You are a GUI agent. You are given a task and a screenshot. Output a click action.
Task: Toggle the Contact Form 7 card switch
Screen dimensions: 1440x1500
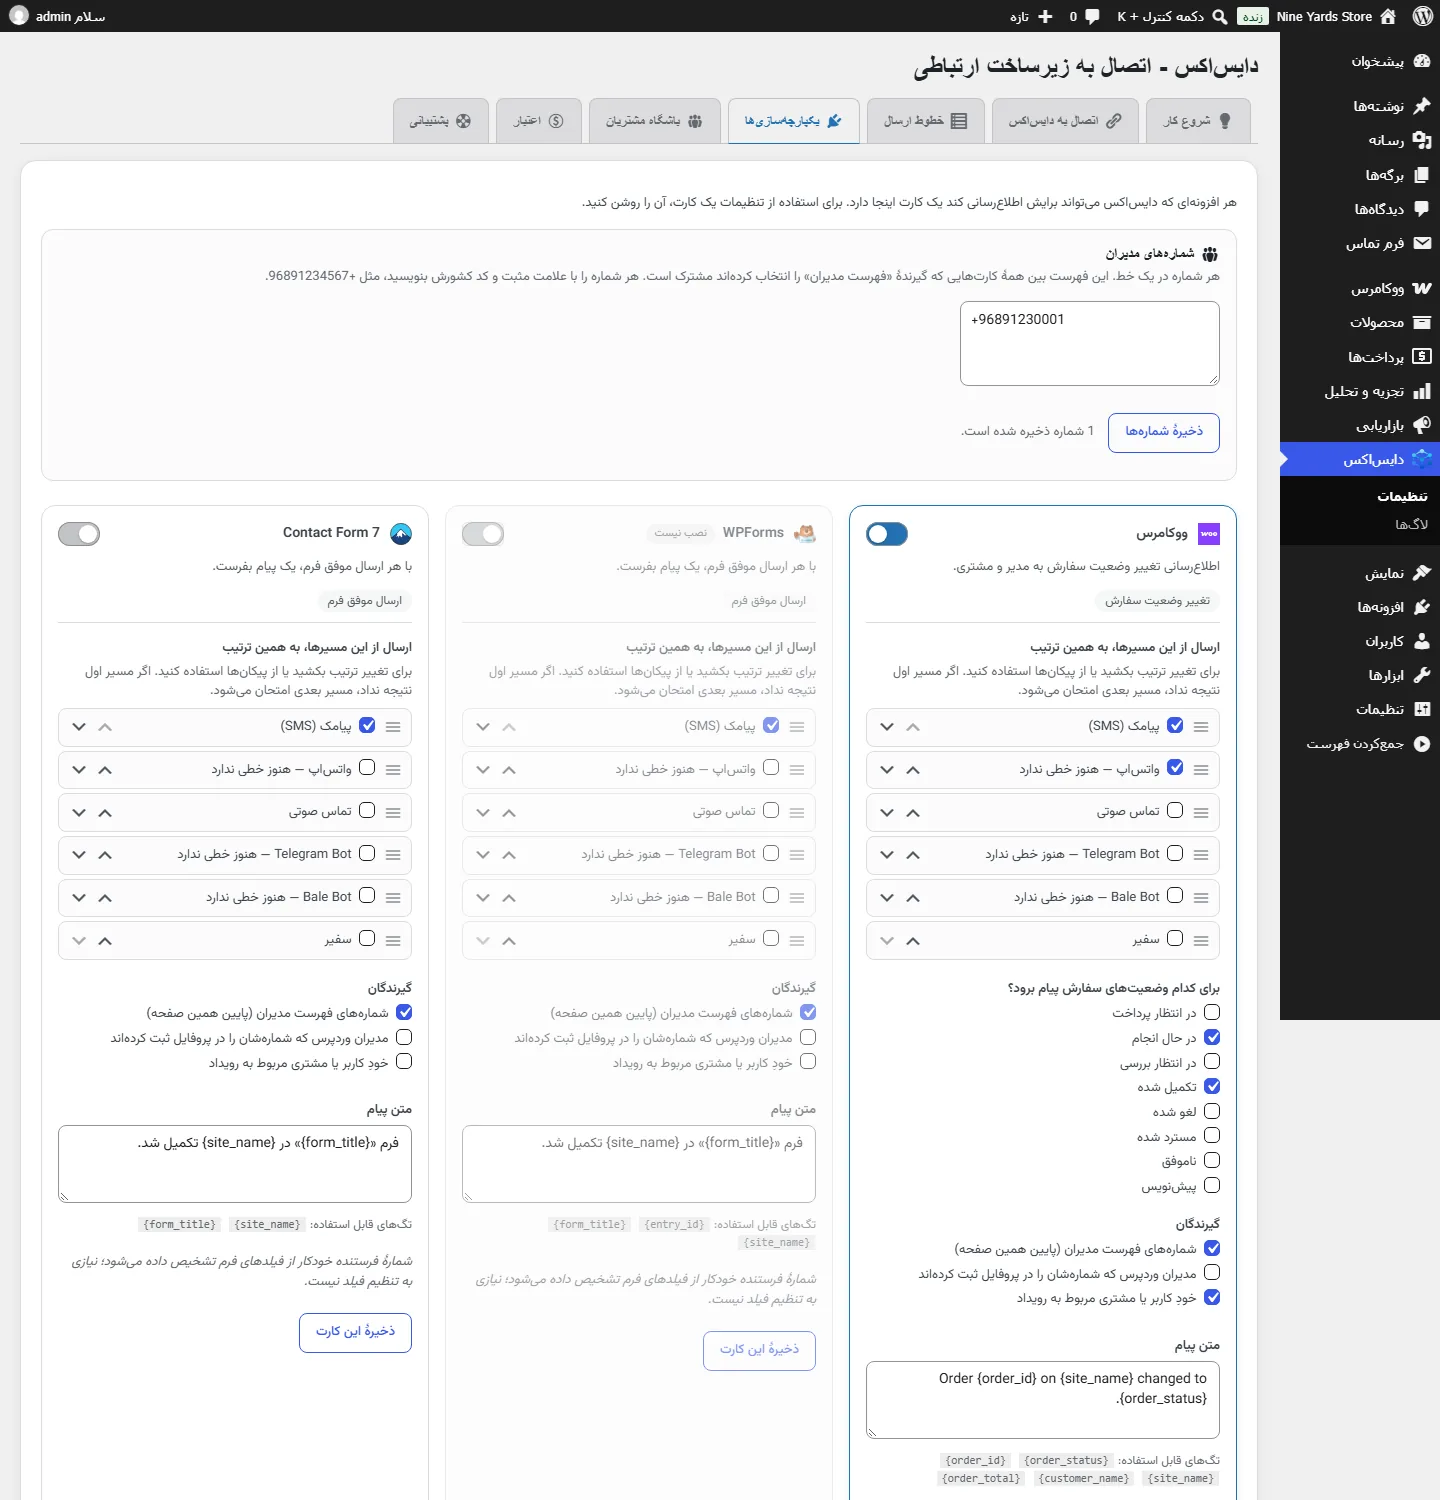point(79,534)
